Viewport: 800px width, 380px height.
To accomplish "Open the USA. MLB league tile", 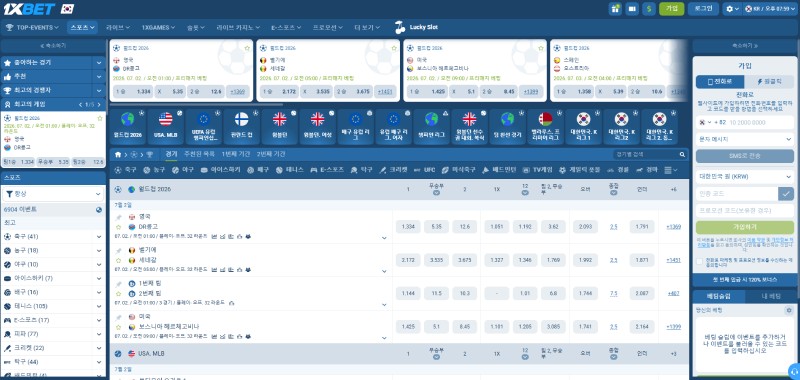I will (165, 126).
